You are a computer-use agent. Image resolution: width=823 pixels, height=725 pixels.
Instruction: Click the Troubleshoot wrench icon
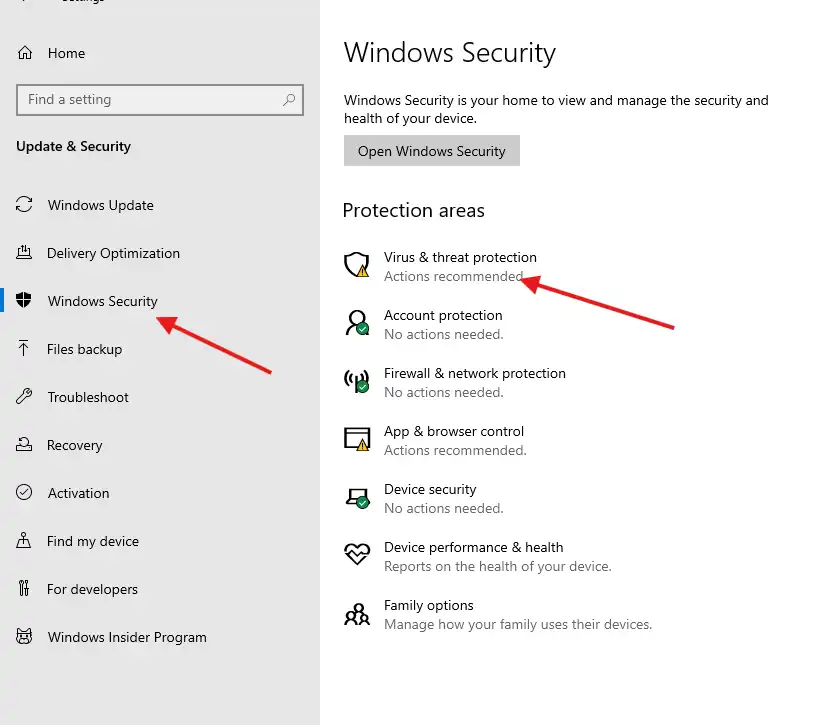[24, 396]
